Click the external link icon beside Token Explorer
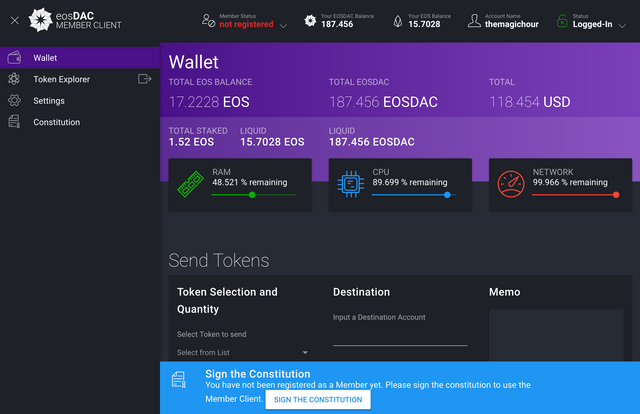This screenshot has width=640, height=414. pos(144,79)
